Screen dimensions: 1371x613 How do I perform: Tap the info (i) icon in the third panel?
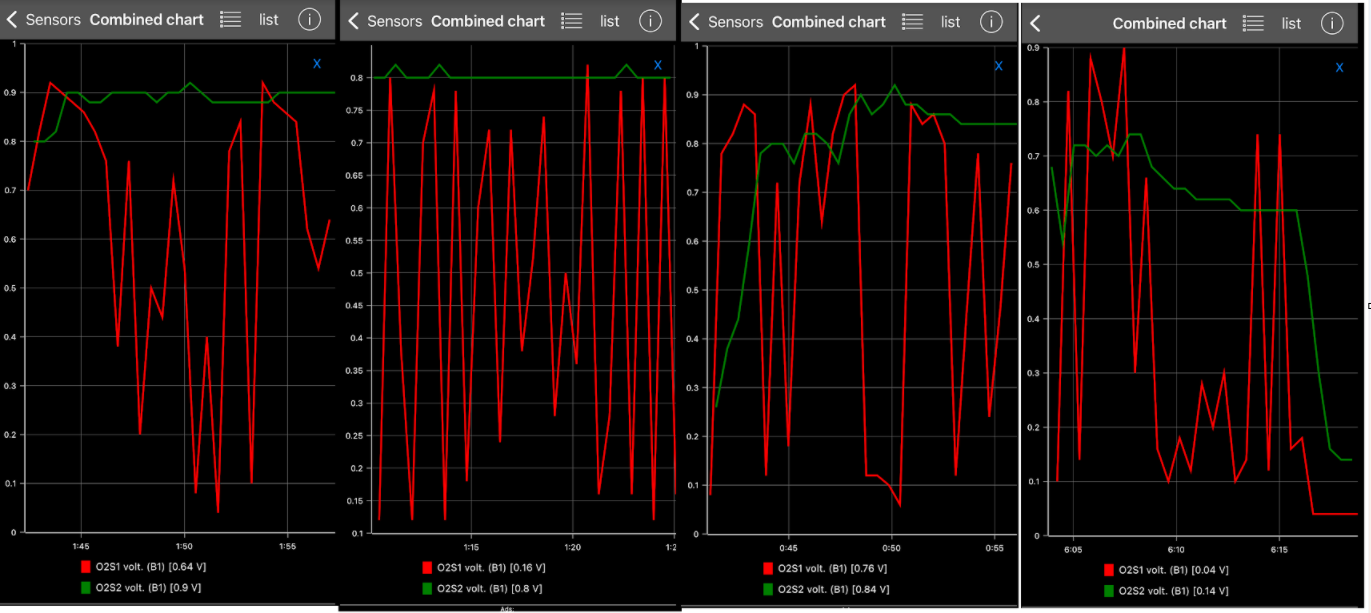point(991,21)
